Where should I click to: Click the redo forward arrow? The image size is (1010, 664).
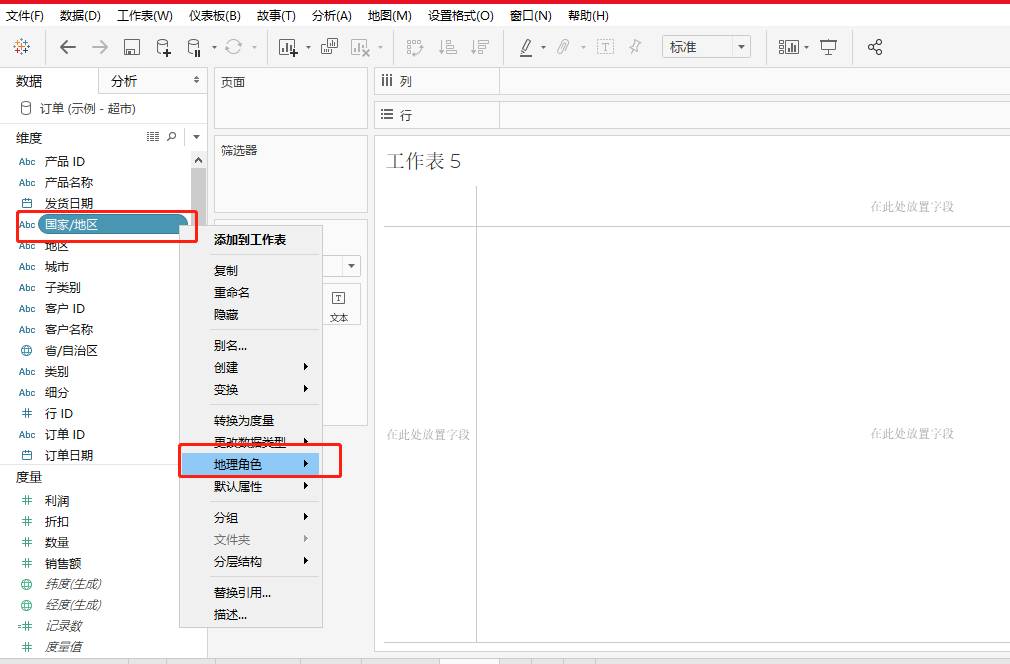[100, 46]
